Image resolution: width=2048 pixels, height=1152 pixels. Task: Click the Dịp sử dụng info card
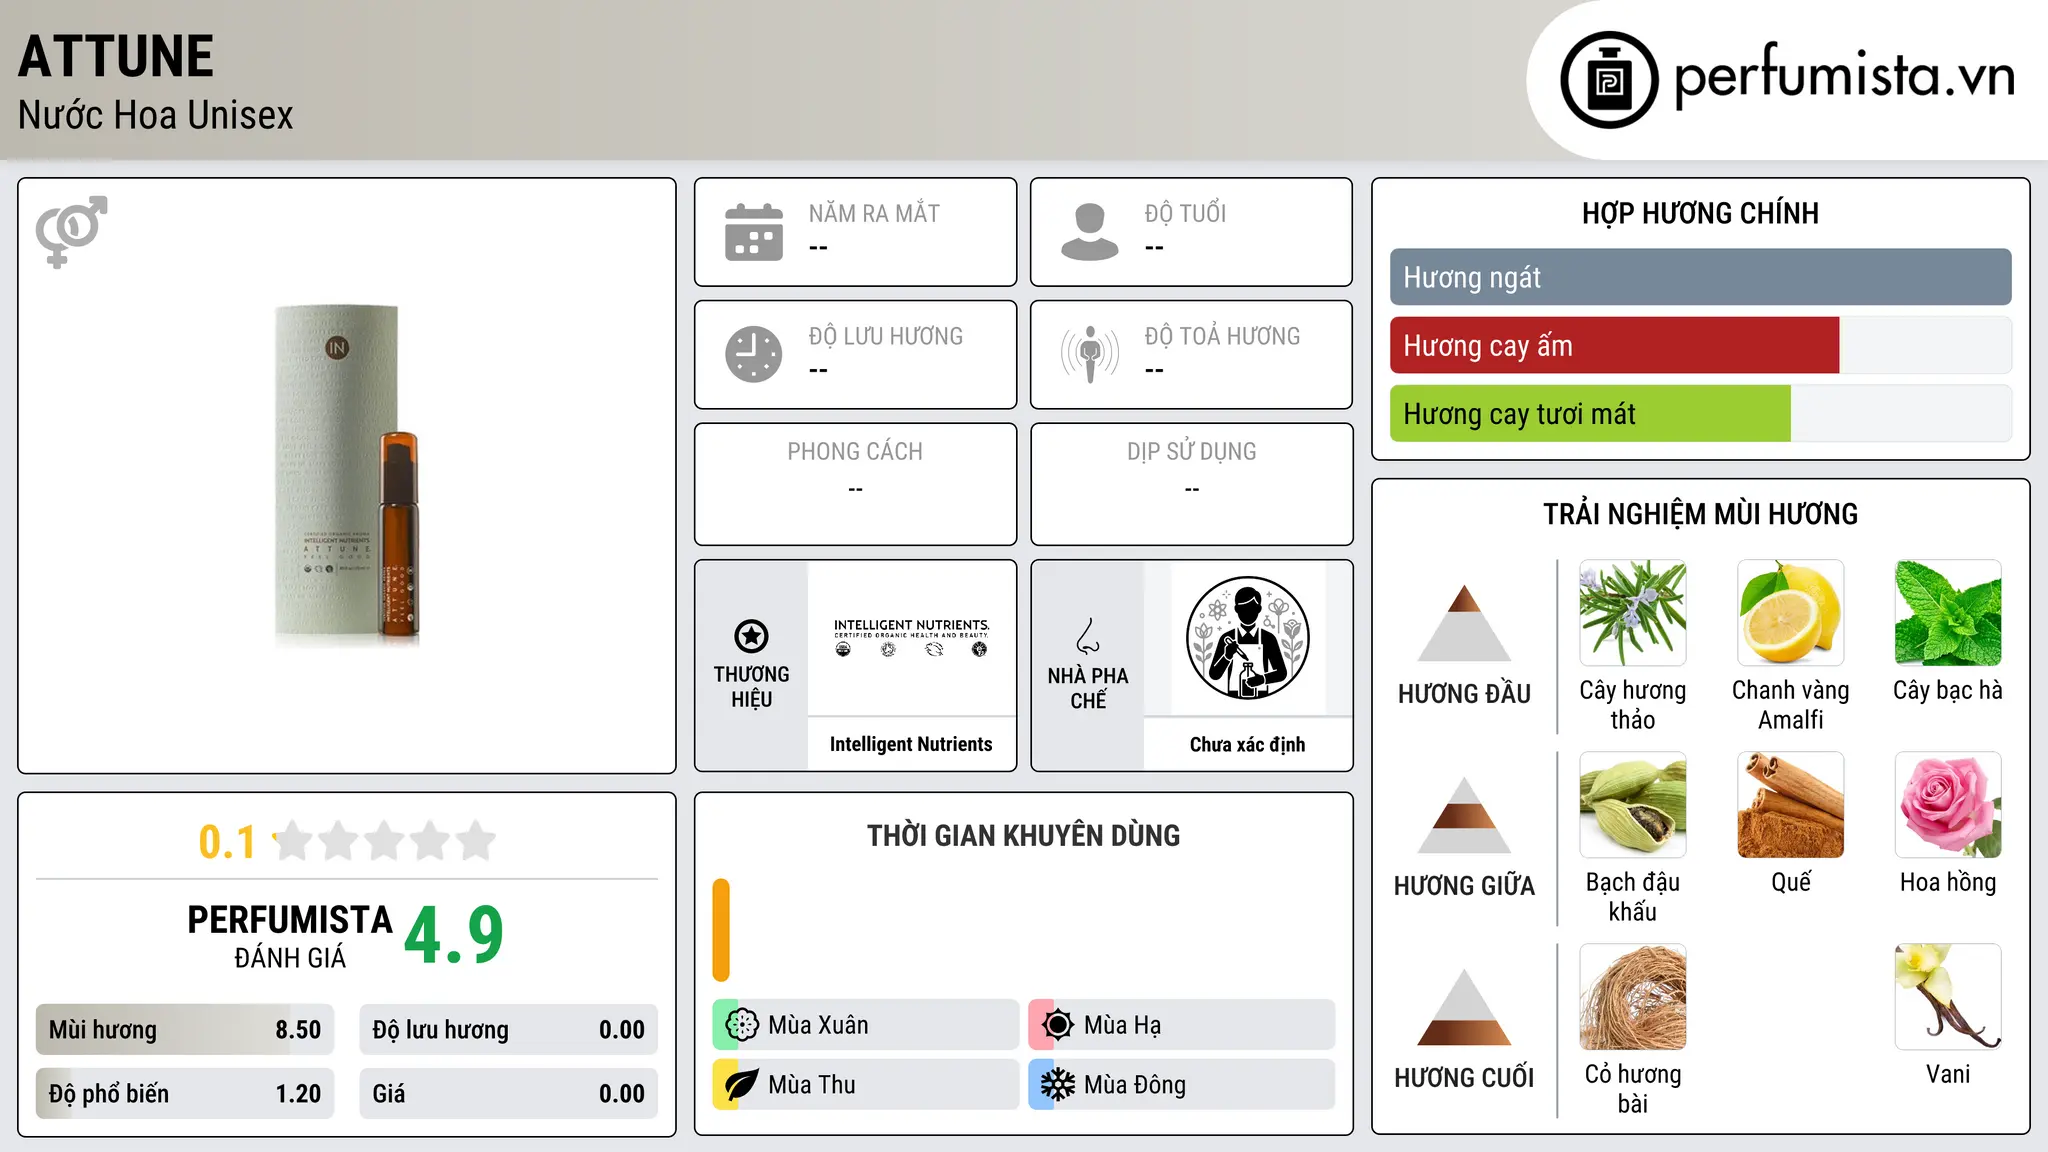click(x=1191, y=484)
